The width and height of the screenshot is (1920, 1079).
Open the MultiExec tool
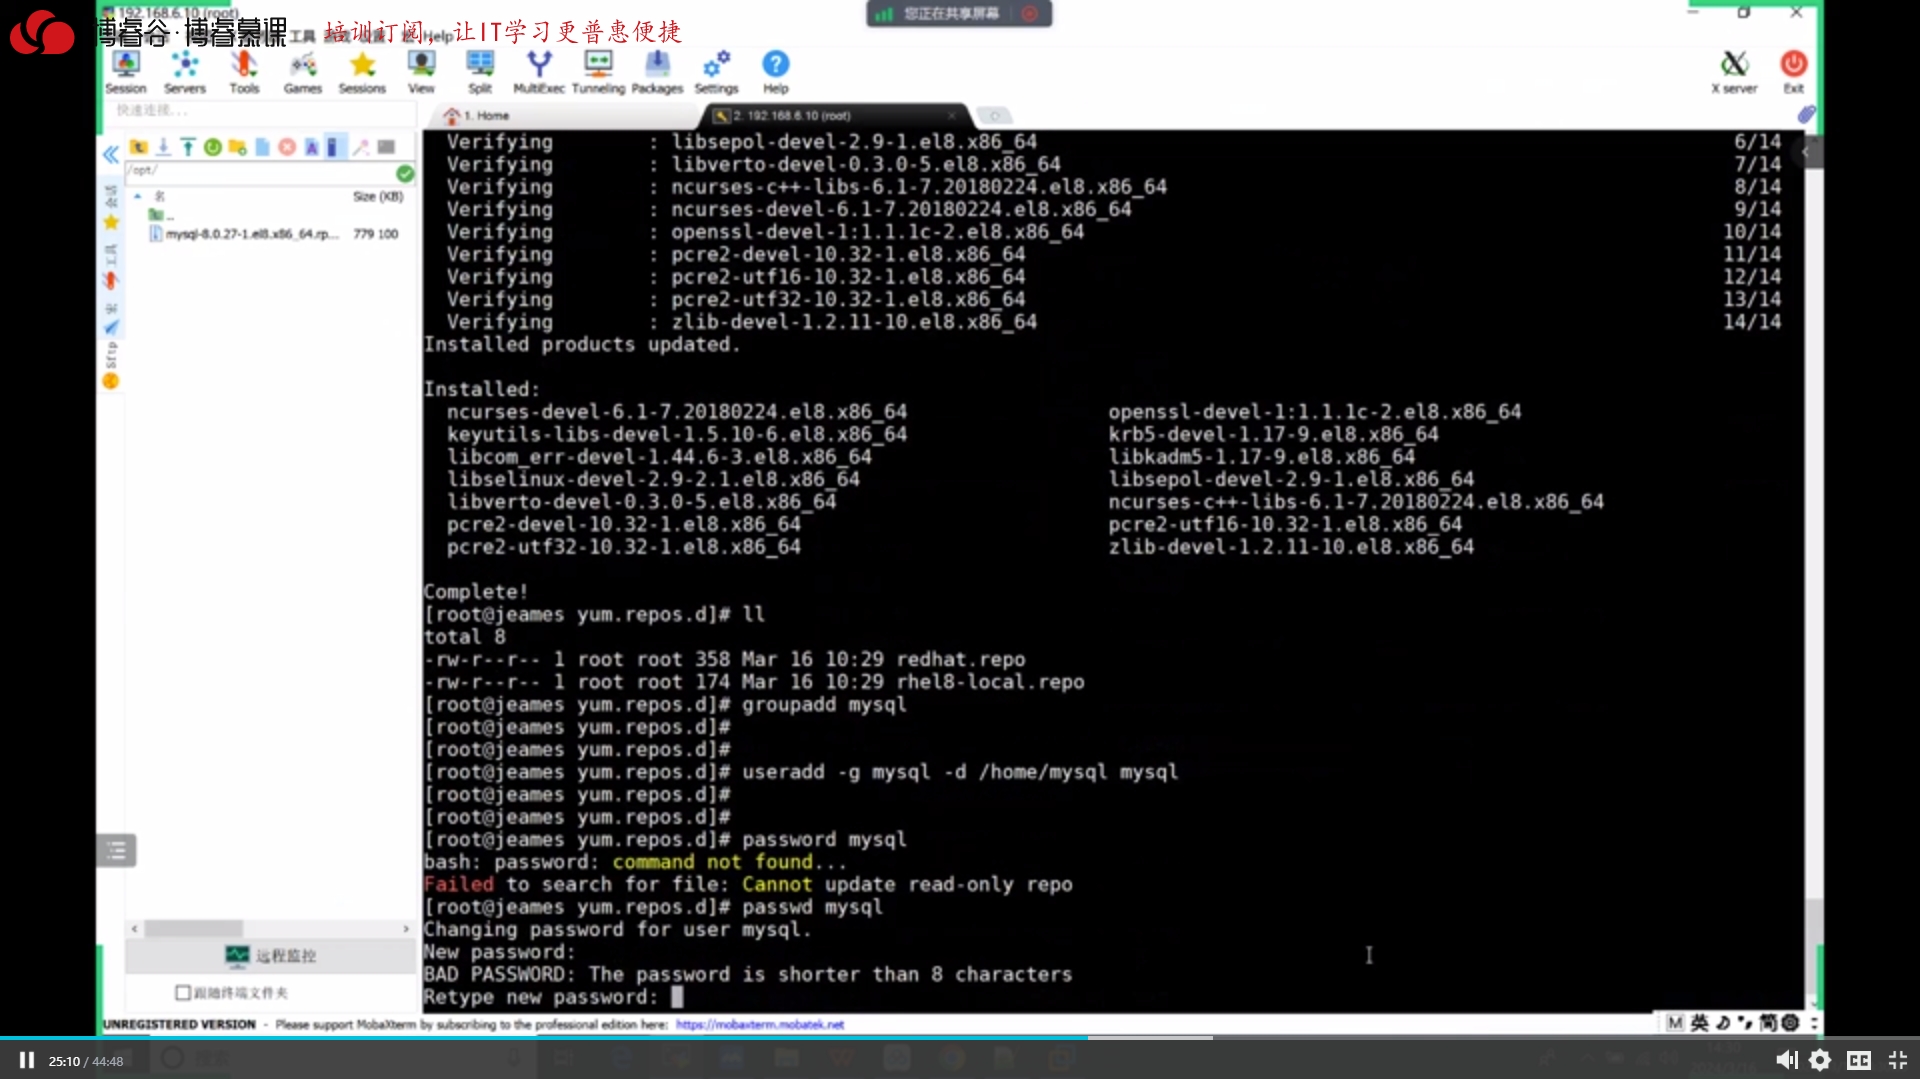(x=538, y=72)
